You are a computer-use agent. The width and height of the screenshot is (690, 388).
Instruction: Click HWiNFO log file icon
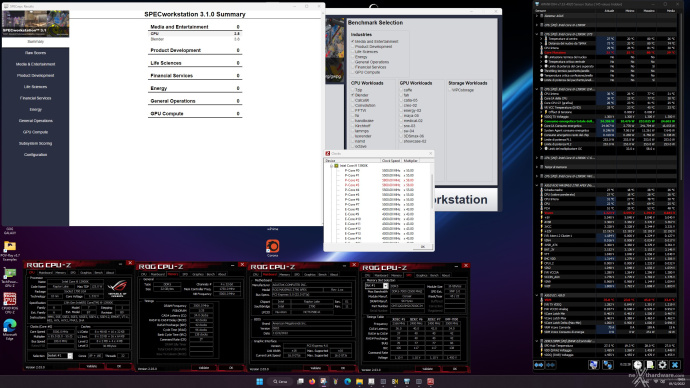650,365
